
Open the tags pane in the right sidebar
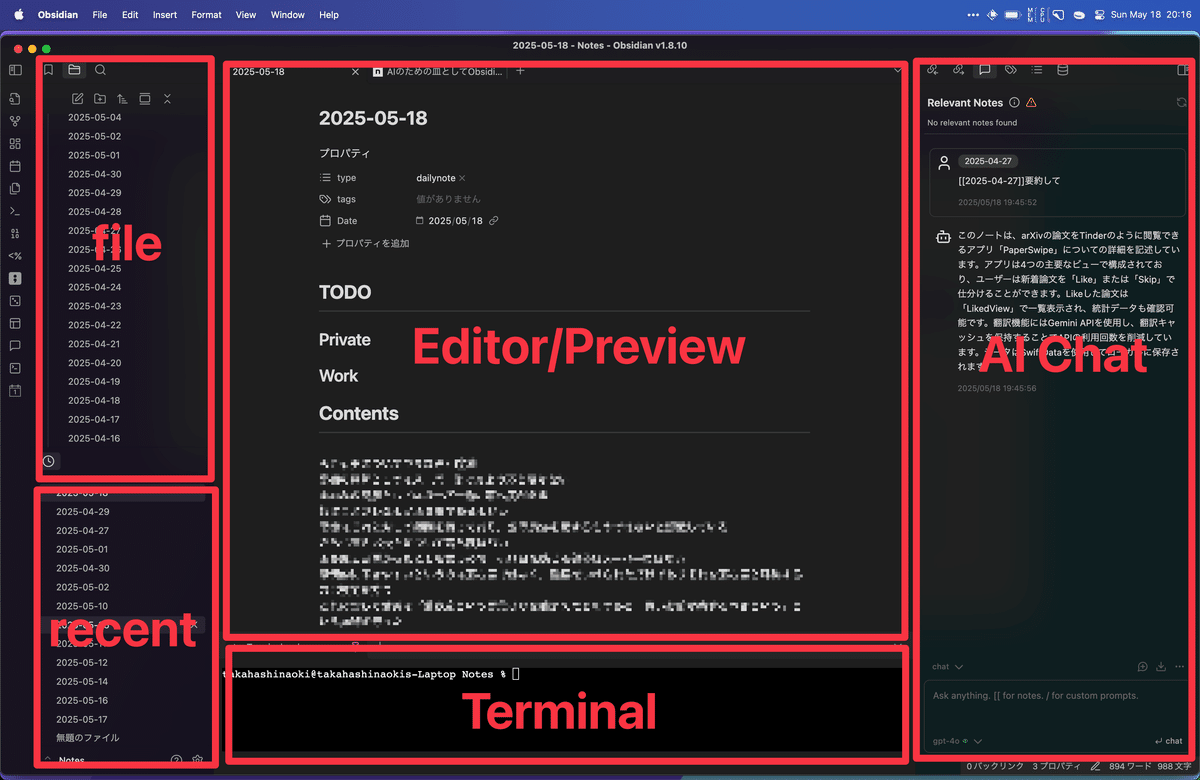[1010, 70]
